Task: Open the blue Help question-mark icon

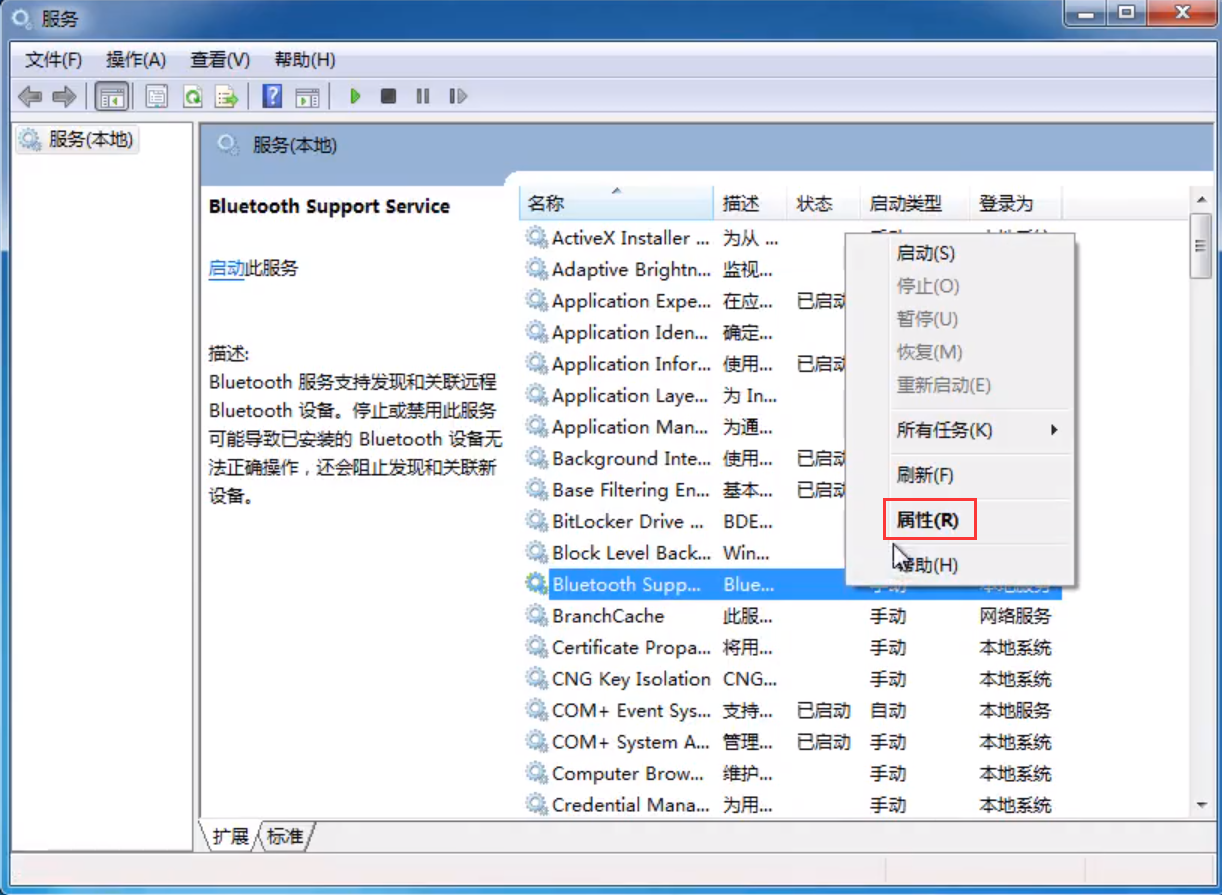Action: (x=272, y=97)
